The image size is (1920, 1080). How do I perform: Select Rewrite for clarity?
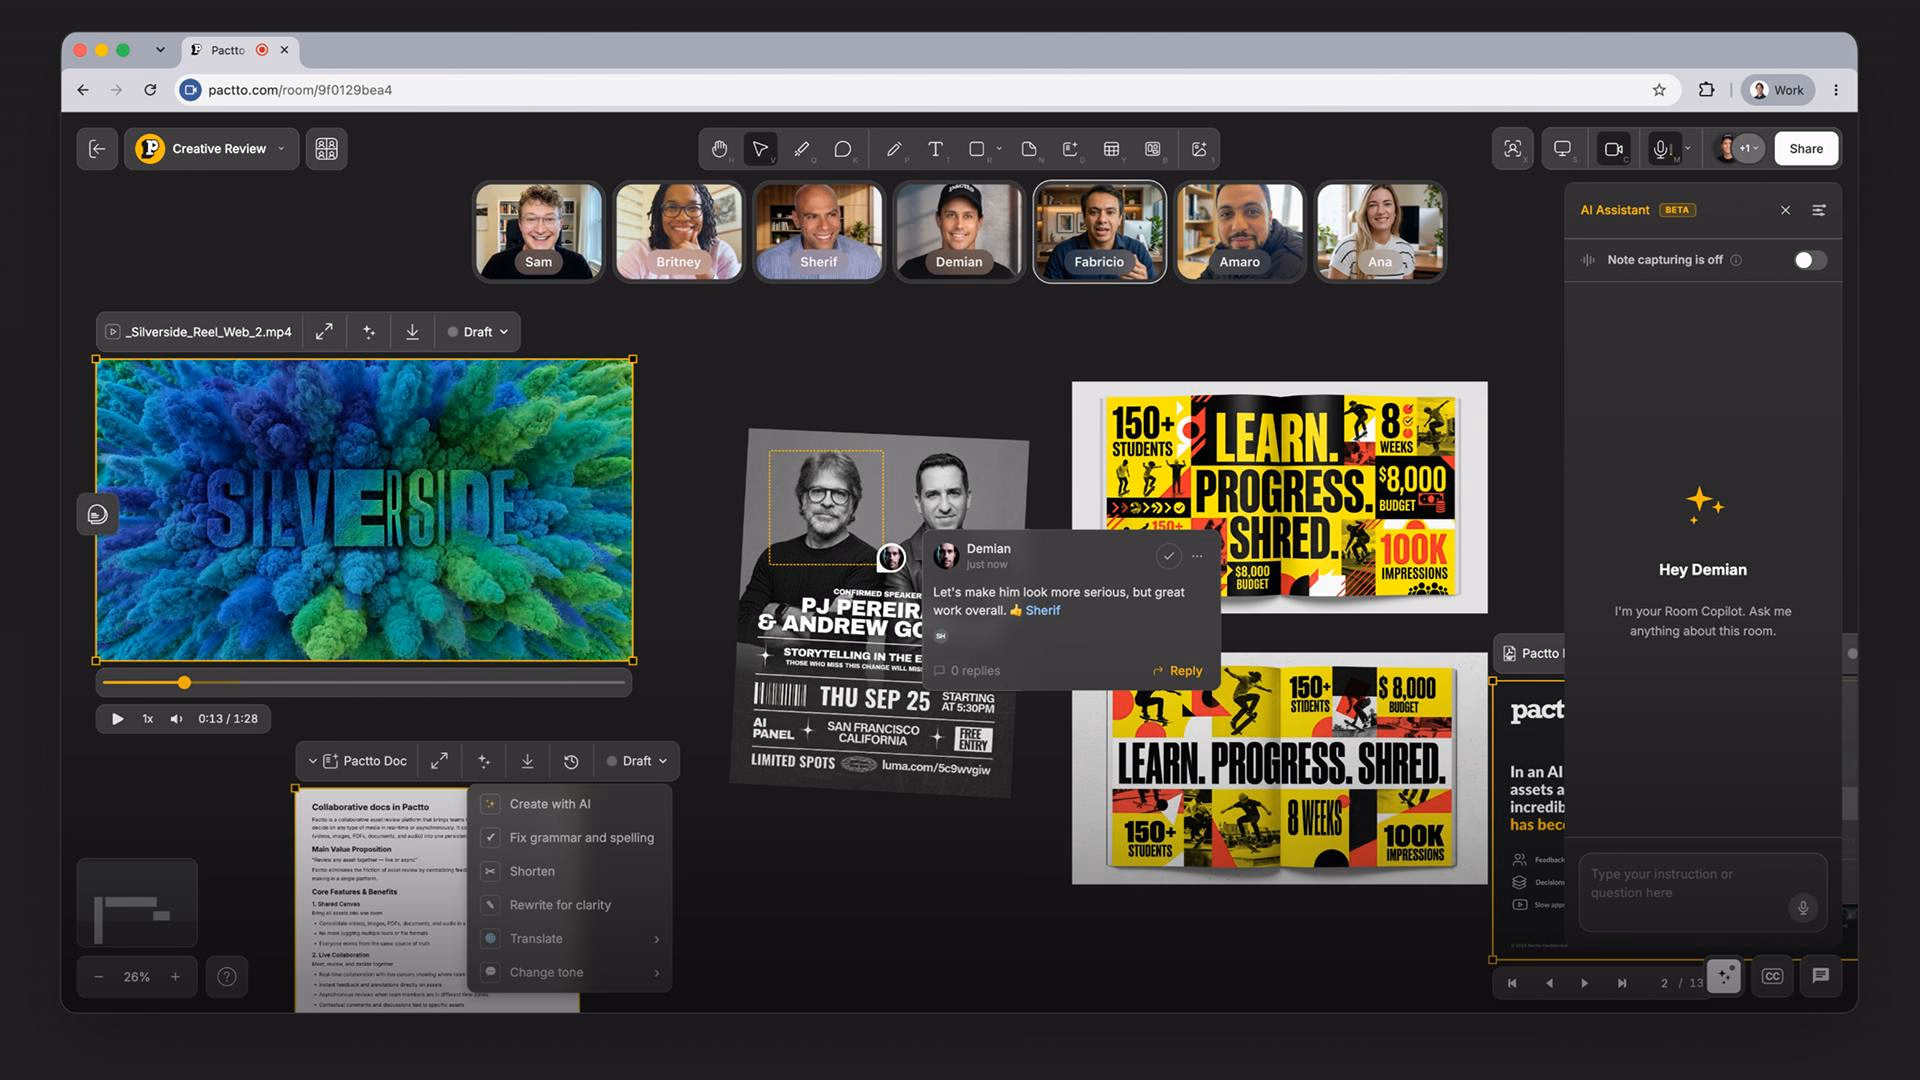pos(572,905)
